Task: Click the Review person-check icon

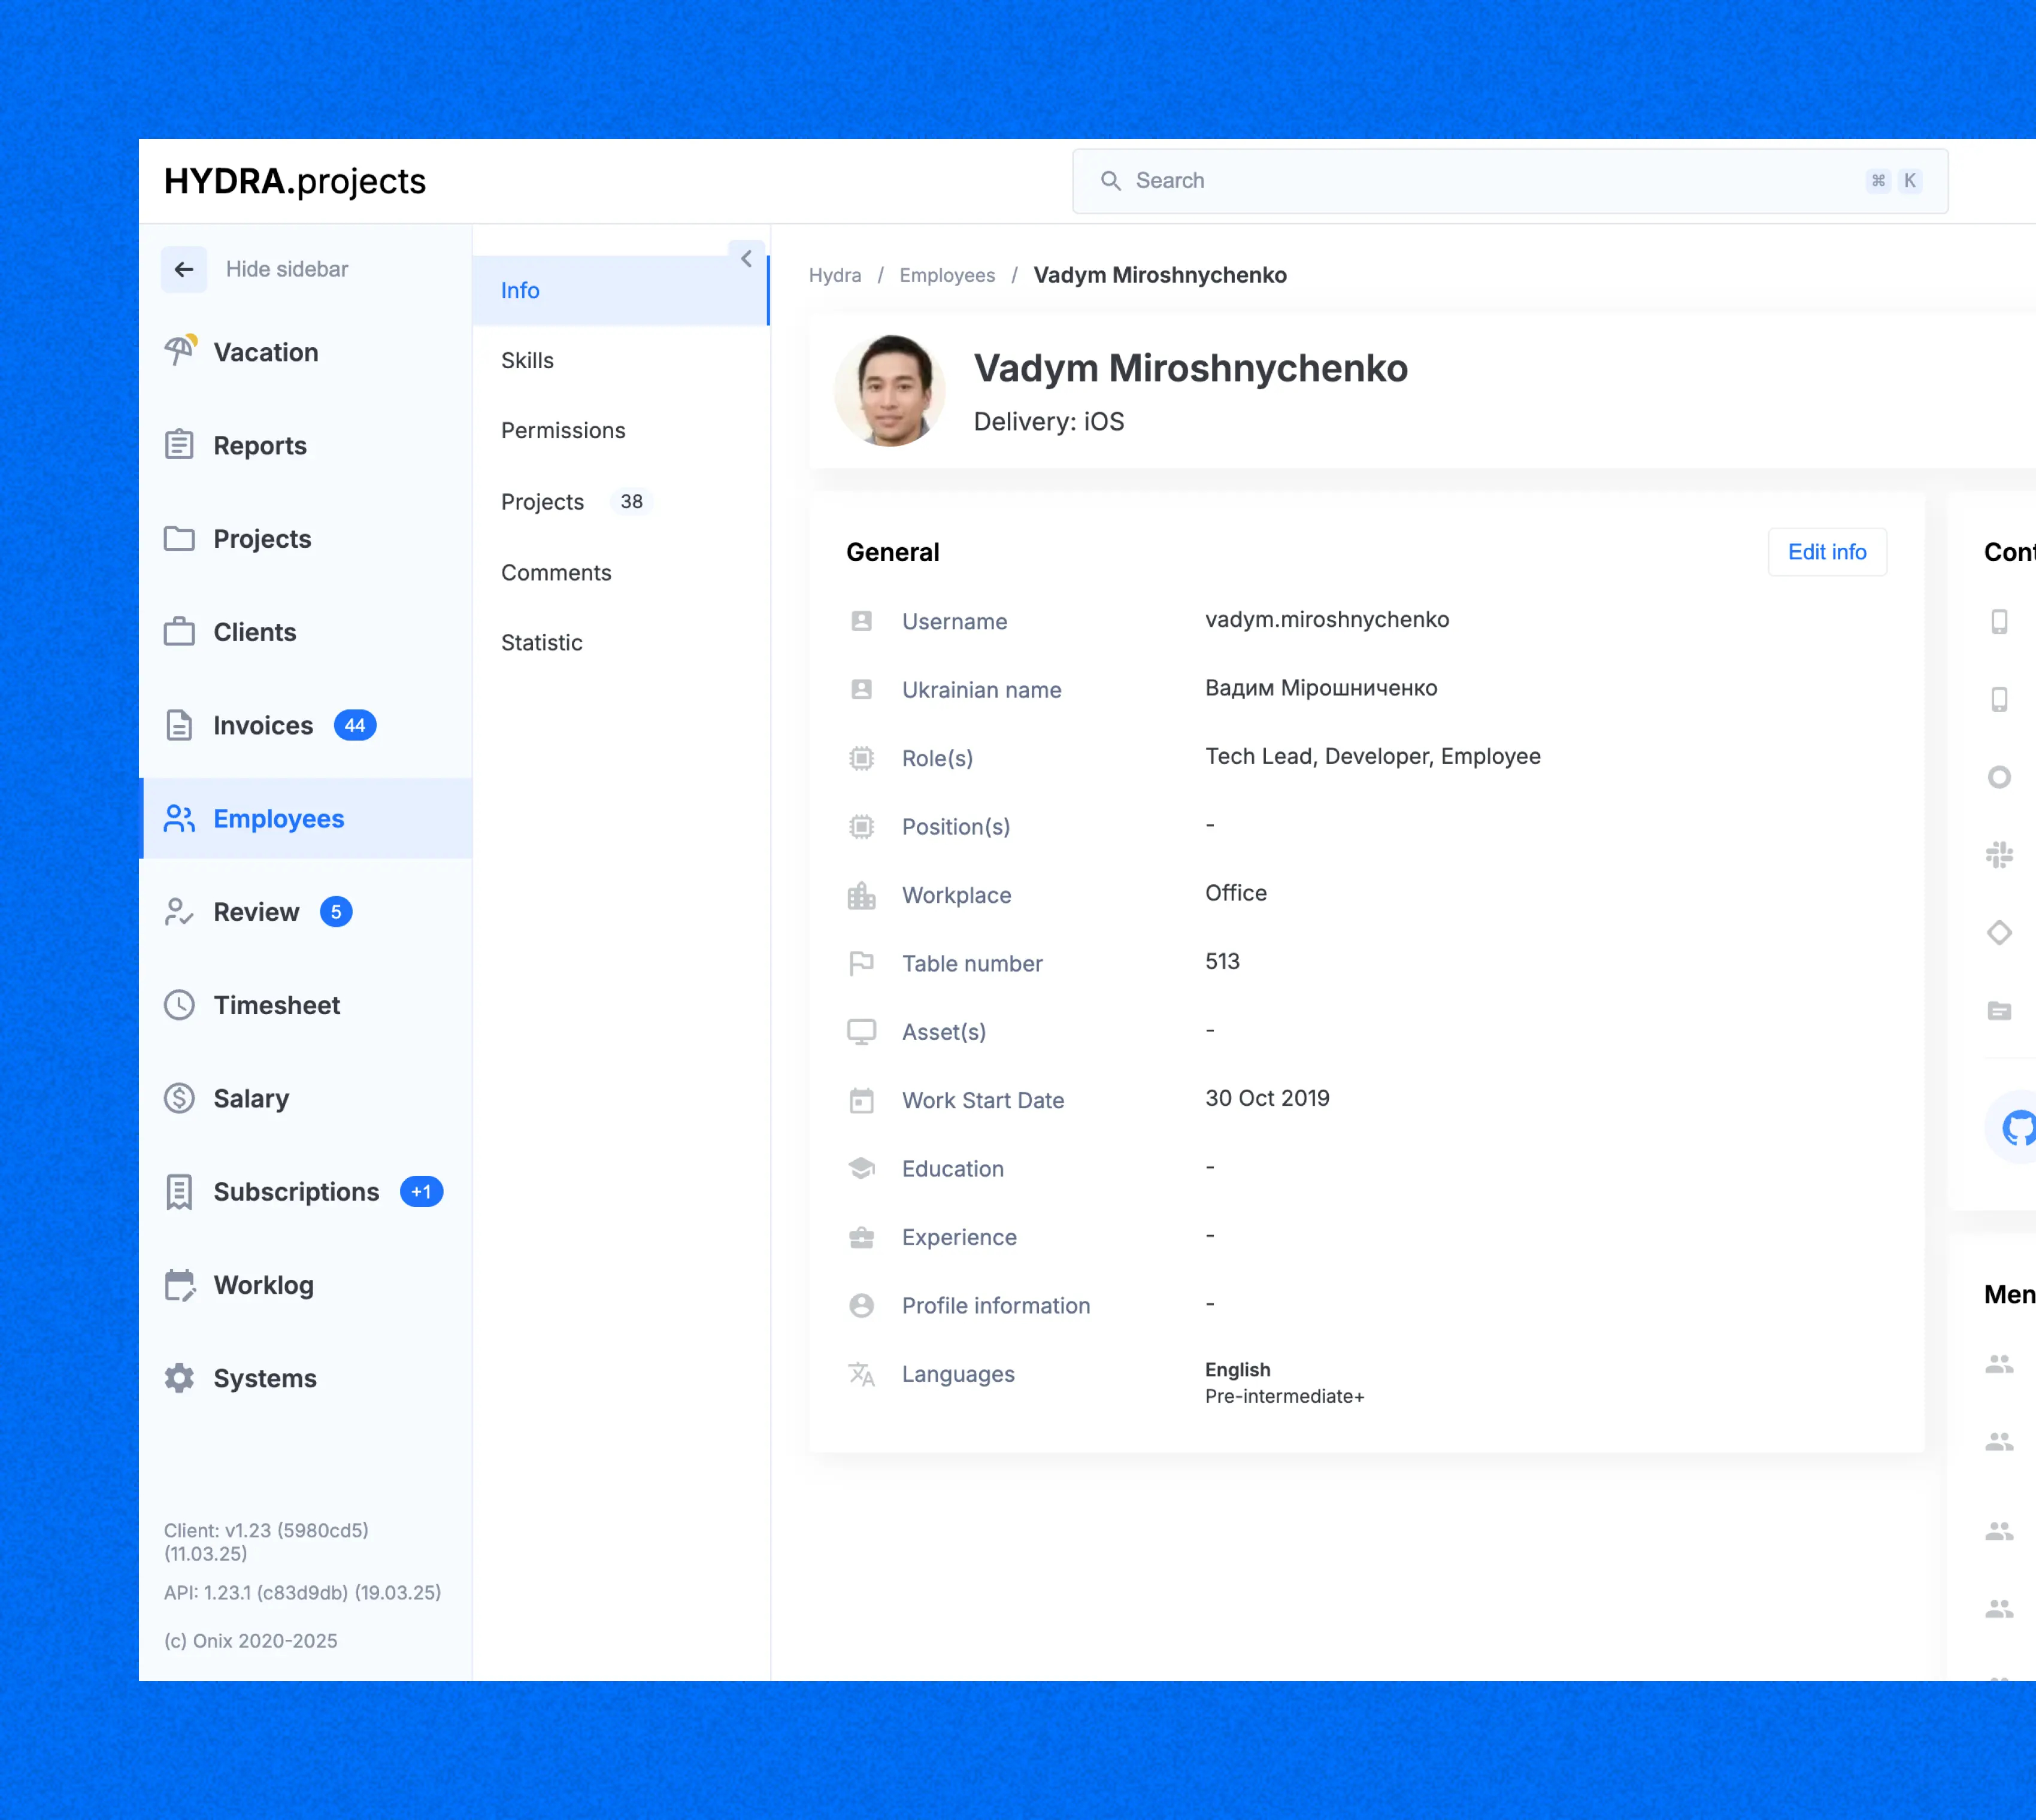Action: 179,911
